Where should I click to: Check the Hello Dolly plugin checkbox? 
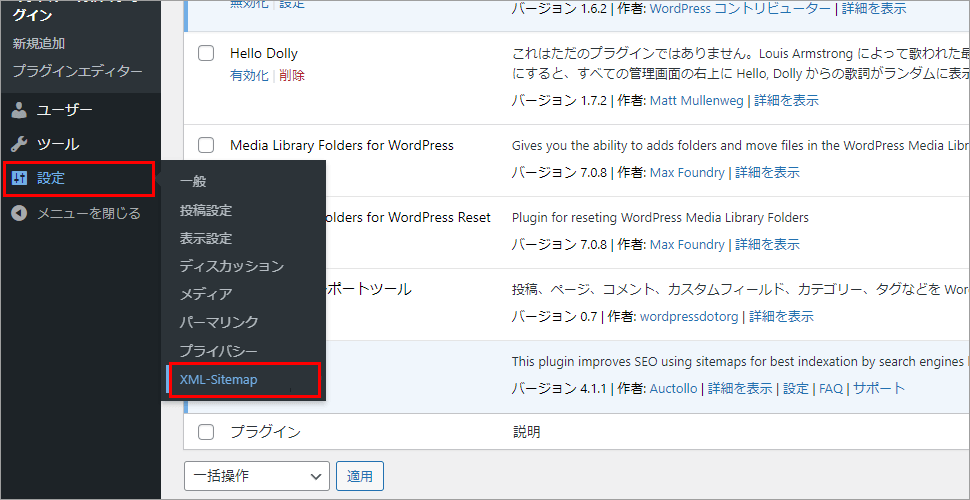coord(206,53)
